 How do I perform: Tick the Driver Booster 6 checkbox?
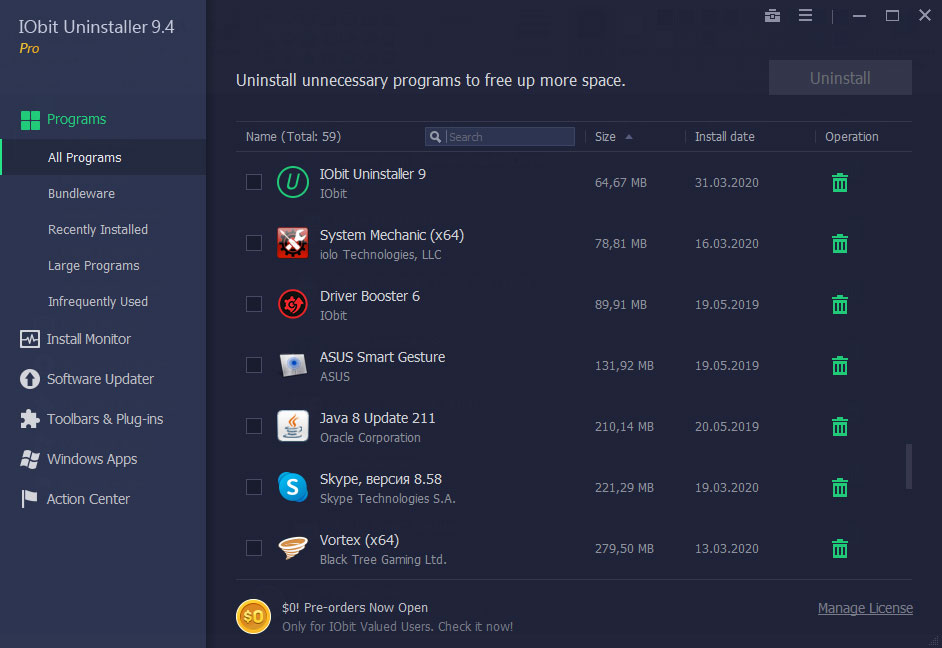pyautogui.click(x=254, y=304)
